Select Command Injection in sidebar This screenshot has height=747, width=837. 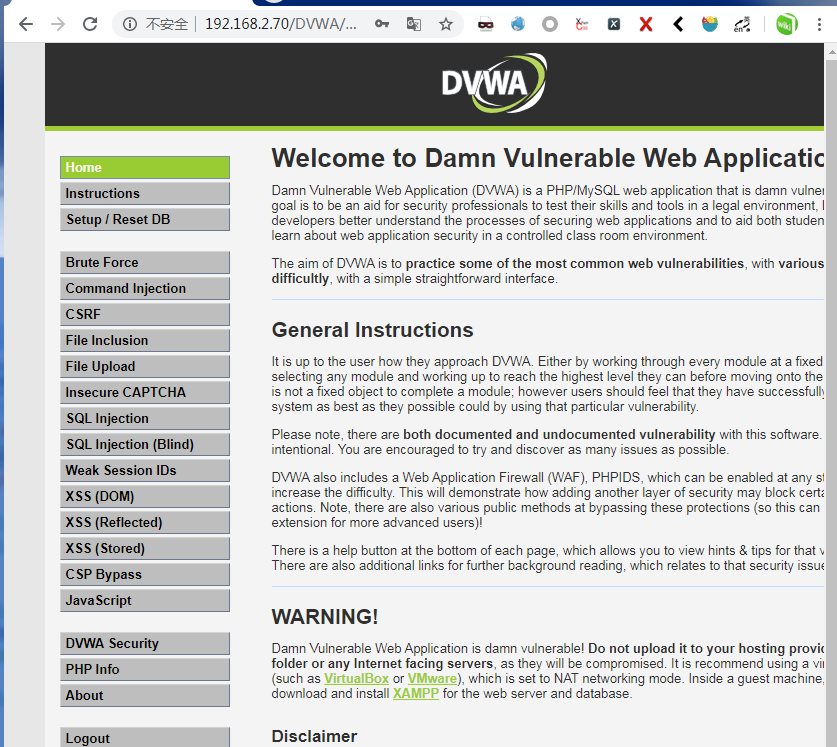pyautogui.click(x=145, y=288)
